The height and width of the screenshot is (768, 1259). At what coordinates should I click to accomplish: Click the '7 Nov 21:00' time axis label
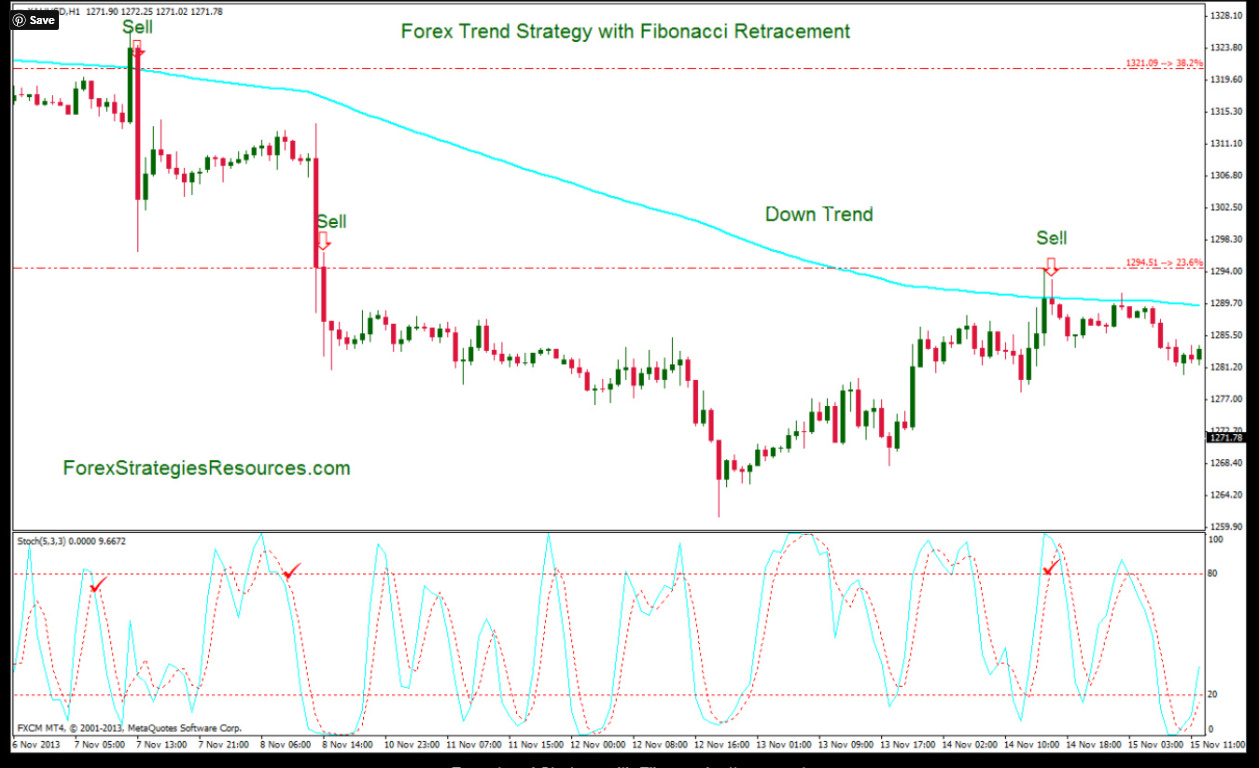223,745
